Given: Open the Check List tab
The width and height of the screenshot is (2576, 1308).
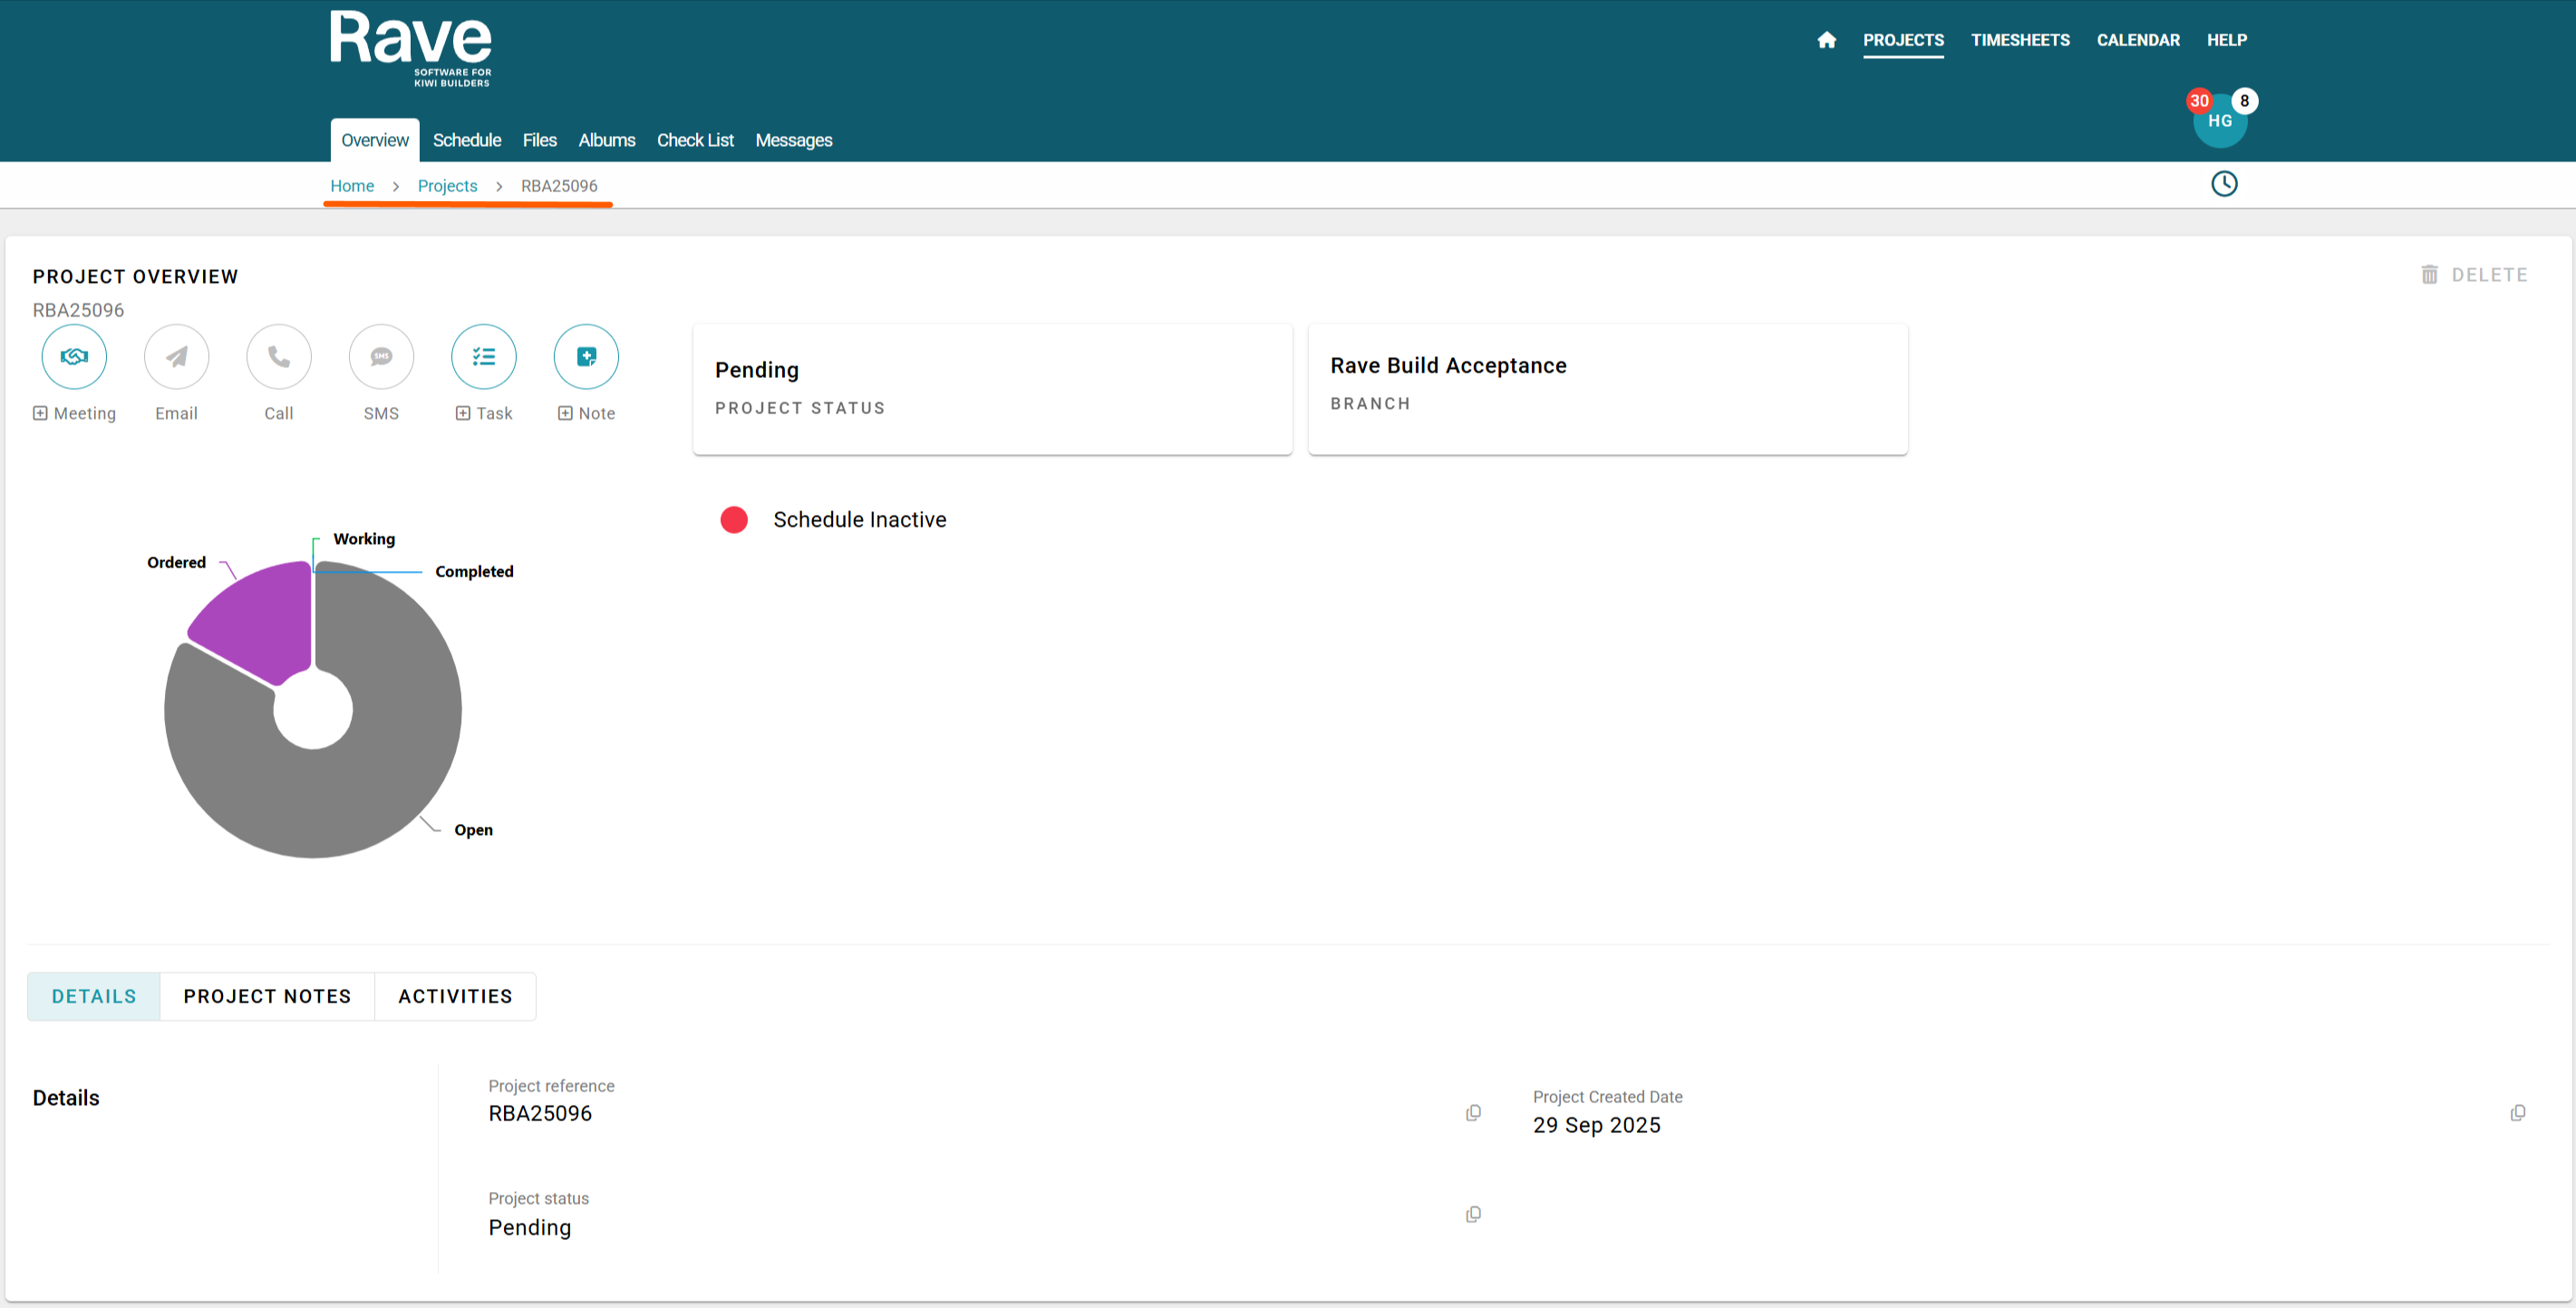Looking at the screenshot, I should tap(695, 140).
